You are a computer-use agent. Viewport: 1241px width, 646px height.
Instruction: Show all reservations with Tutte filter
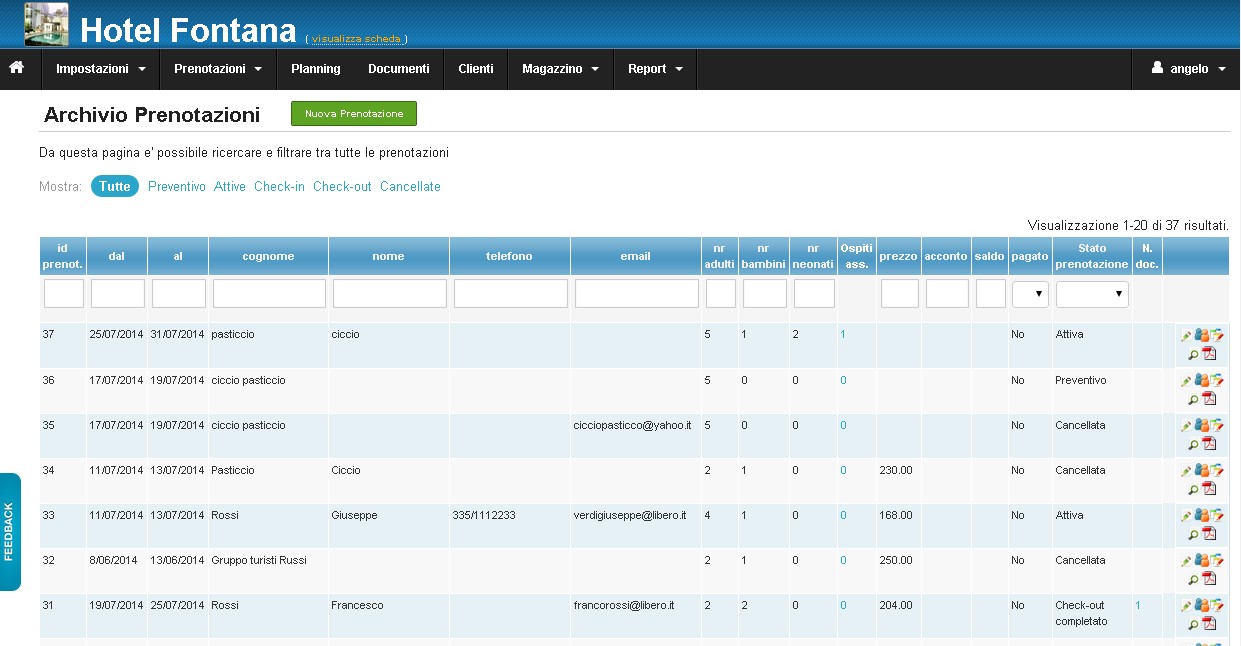tap(115, 187)
